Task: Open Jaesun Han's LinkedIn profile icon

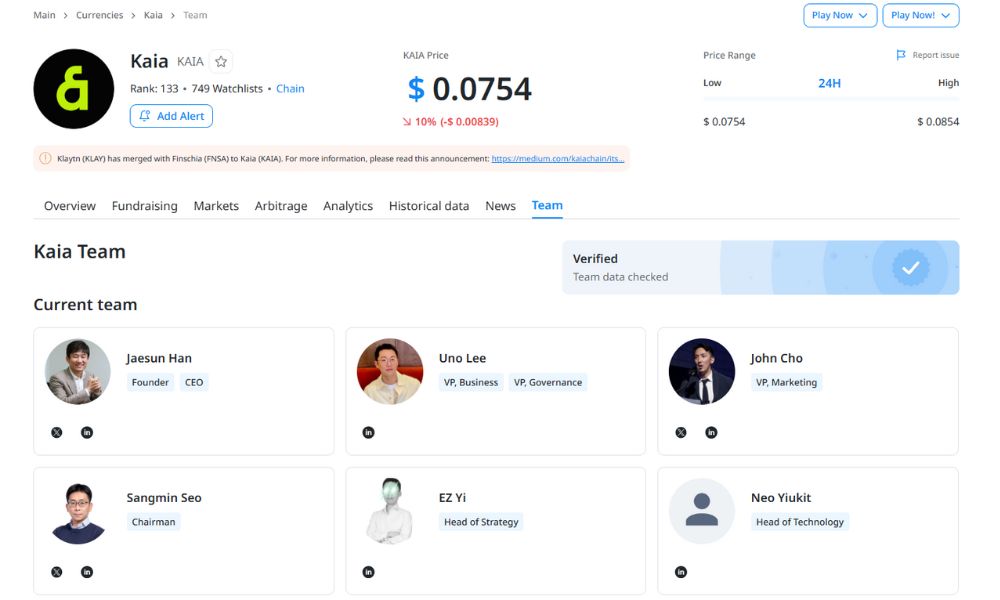Action: point(87,432)
